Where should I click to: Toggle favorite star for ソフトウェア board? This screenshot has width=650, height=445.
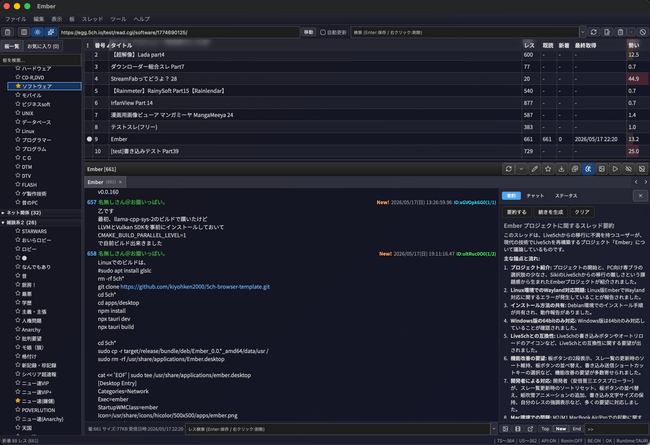pos(18,86)
